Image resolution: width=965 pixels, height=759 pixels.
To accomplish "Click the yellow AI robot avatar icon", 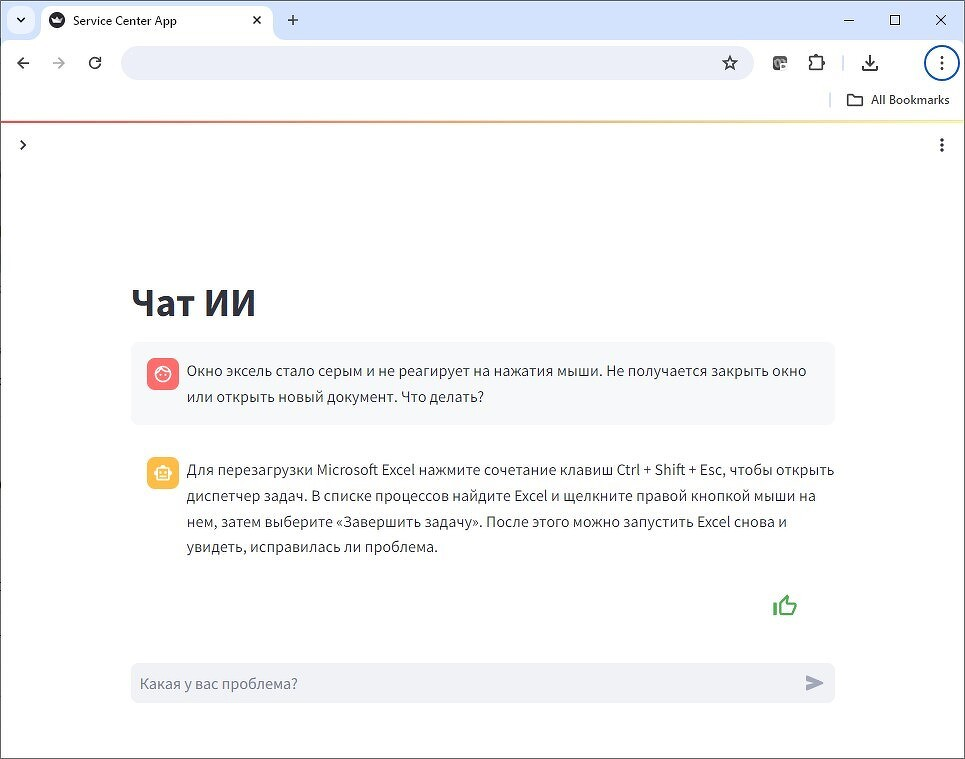I will (163, 473).
